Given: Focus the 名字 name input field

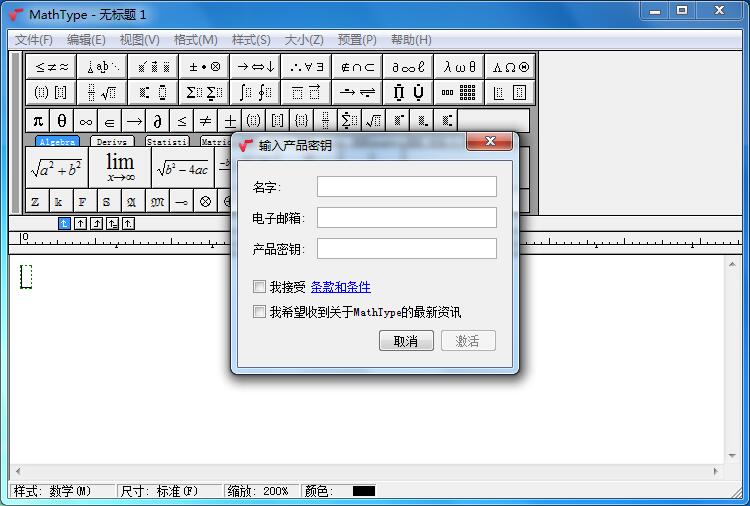Looking at the screenshot, I should (x=407, y=187).
